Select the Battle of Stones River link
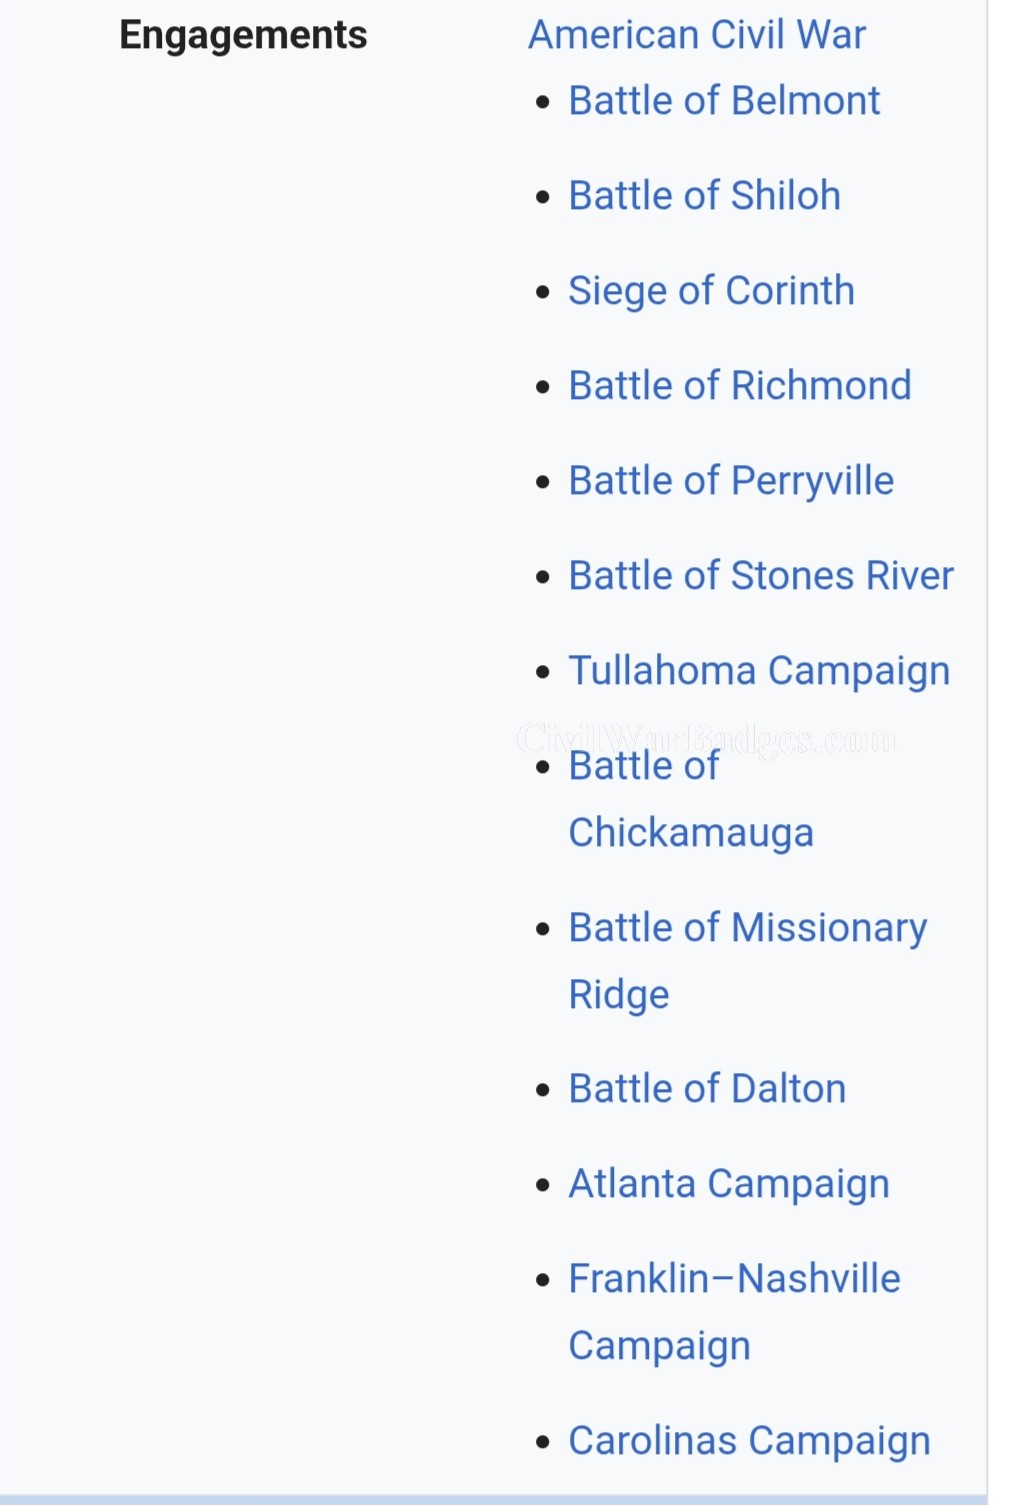The height and width of the screenshot is (1505, 1032). click(760, 576)
